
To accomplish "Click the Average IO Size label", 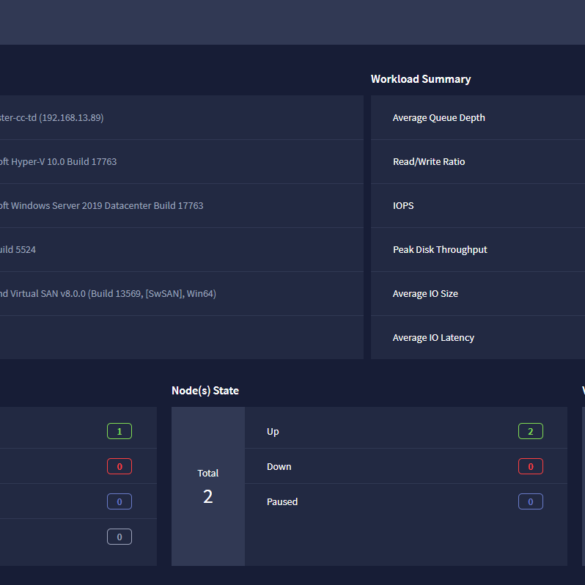I will coord(425,294).
